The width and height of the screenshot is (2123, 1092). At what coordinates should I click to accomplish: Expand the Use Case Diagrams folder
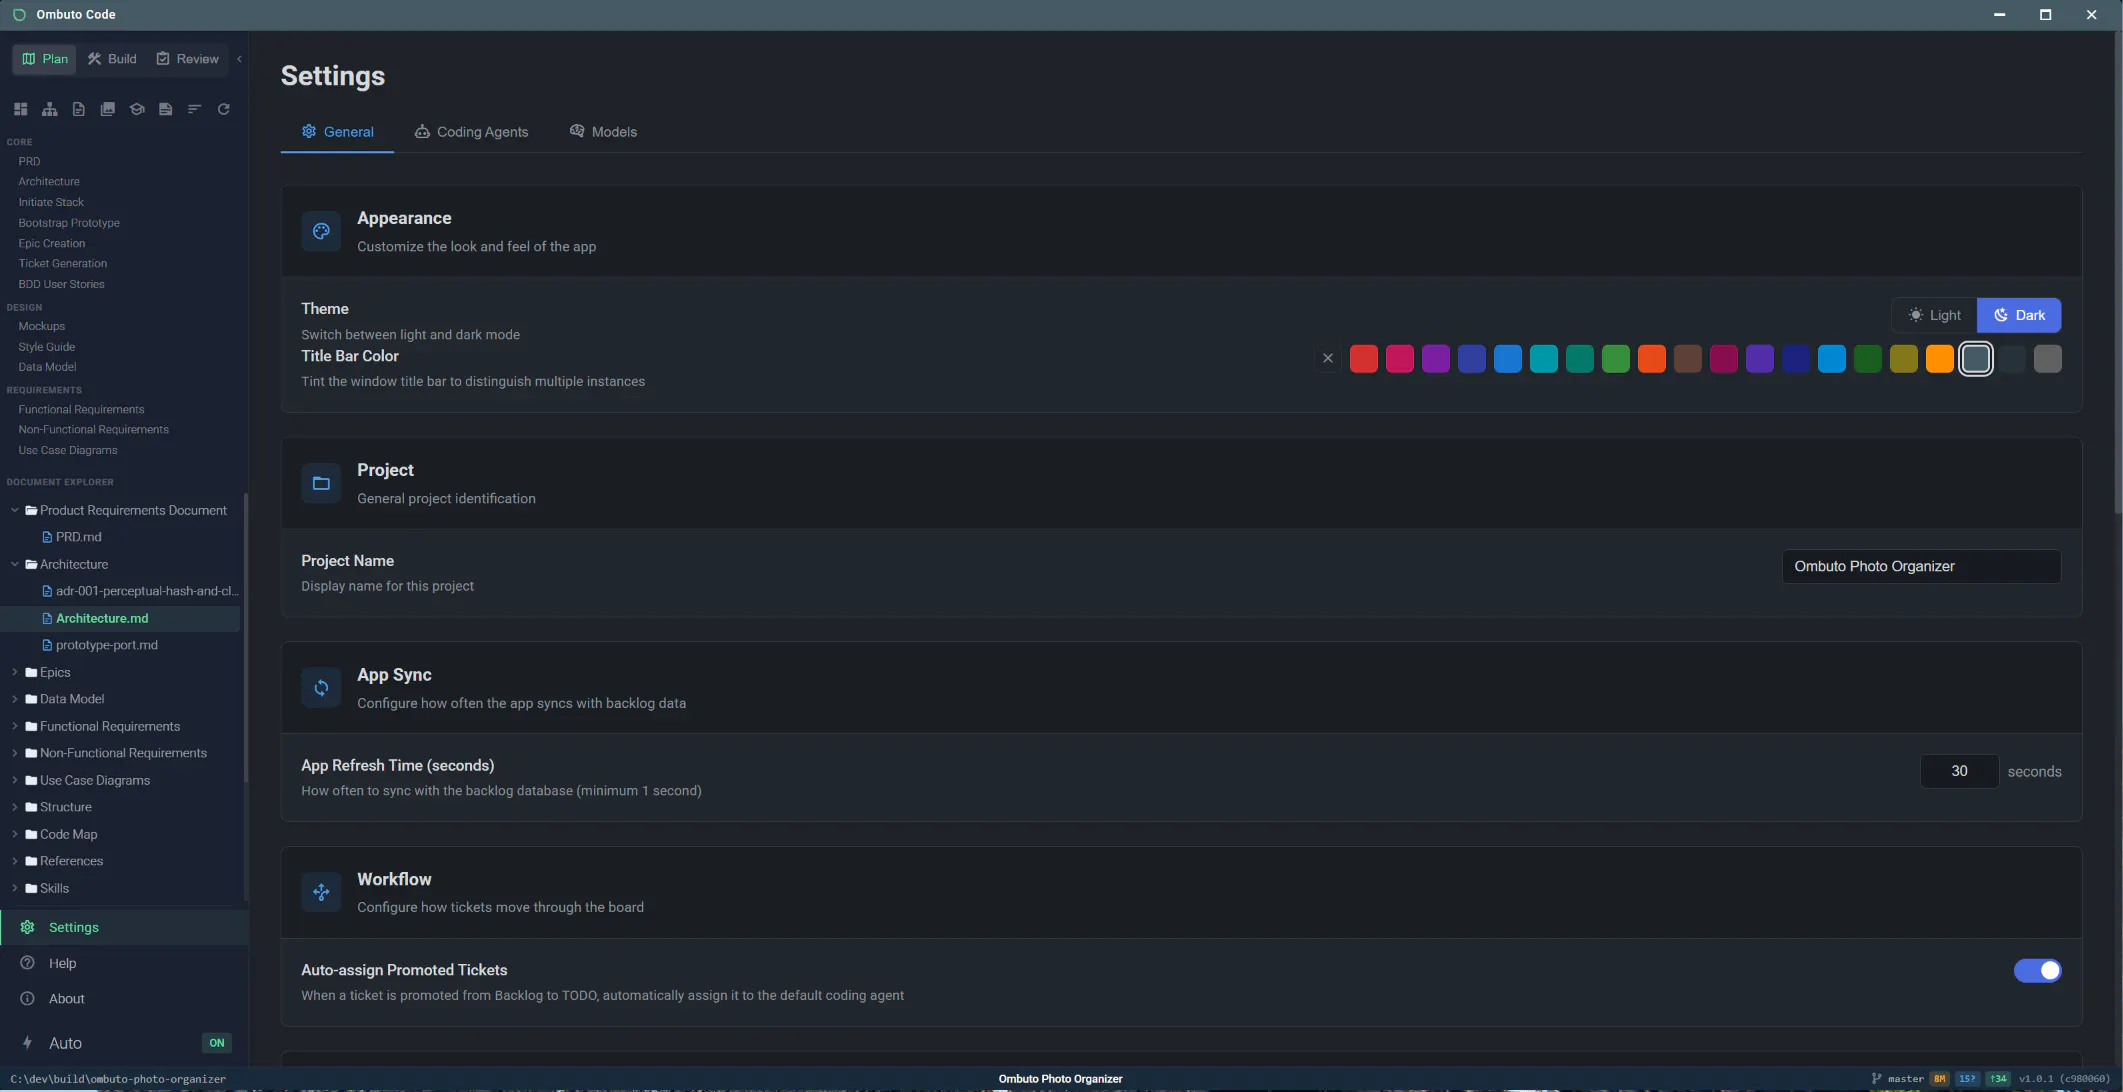[x=15, y=780]
